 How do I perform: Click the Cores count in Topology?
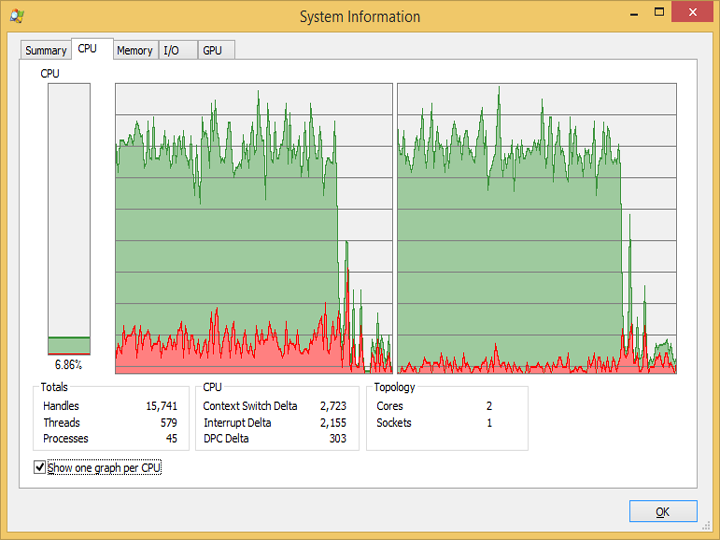pos(489,406)
